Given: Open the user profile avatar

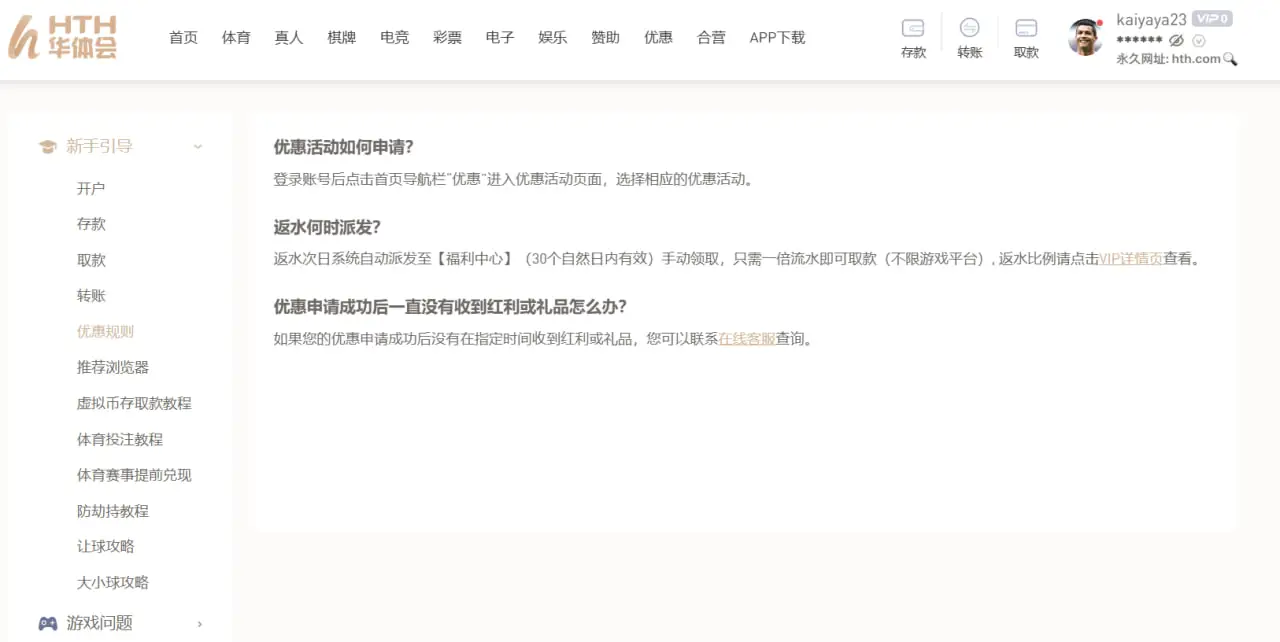Looking at the screenshot, I should point(1085,38).
